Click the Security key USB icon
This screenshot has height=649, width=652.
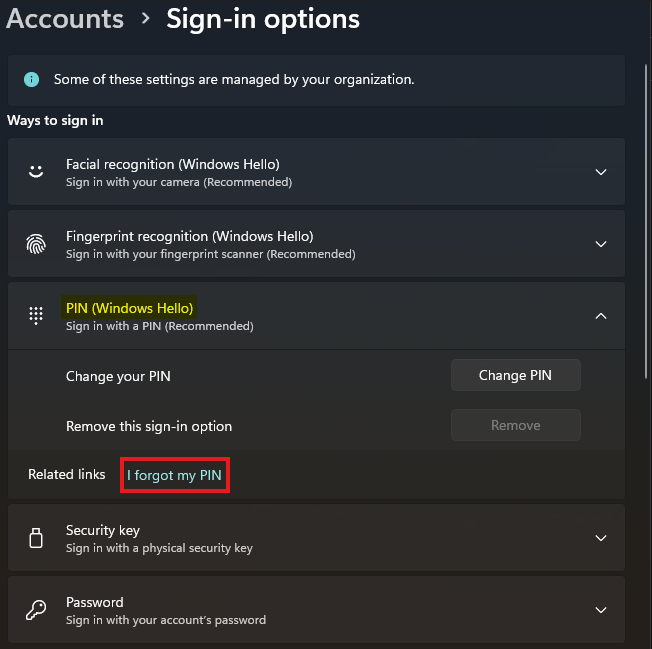click(36, 538)
